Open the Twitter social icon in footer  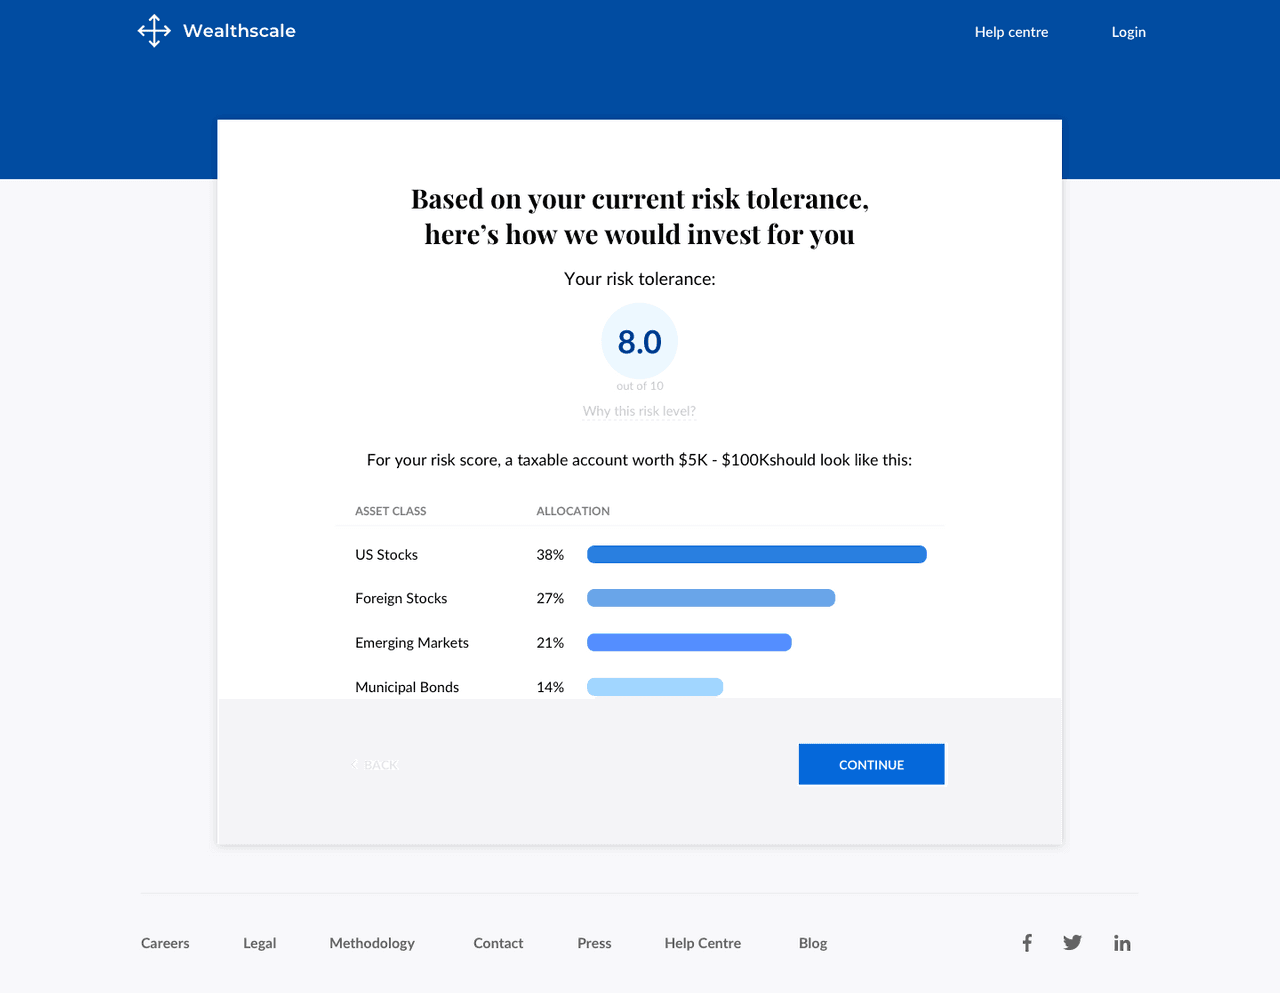1072,942
